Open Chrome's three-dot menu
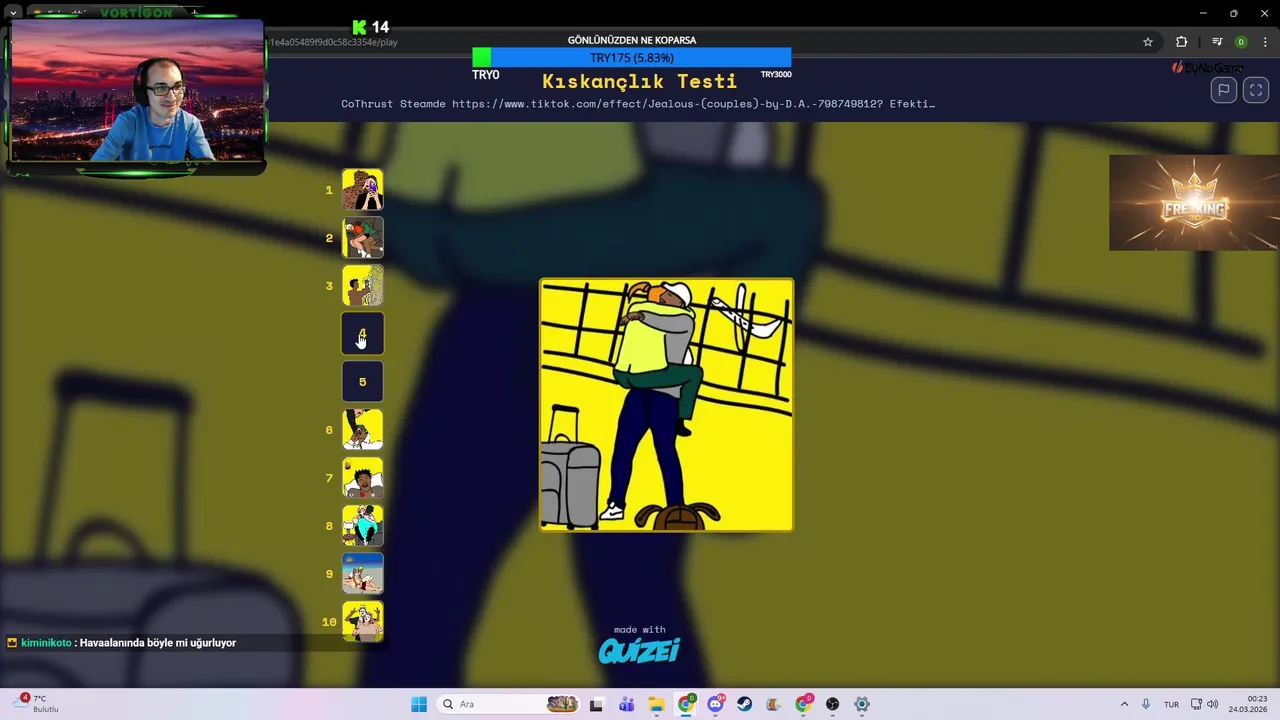The width and height of the screenshot is (1280, 720). [x=1265, y=42]
